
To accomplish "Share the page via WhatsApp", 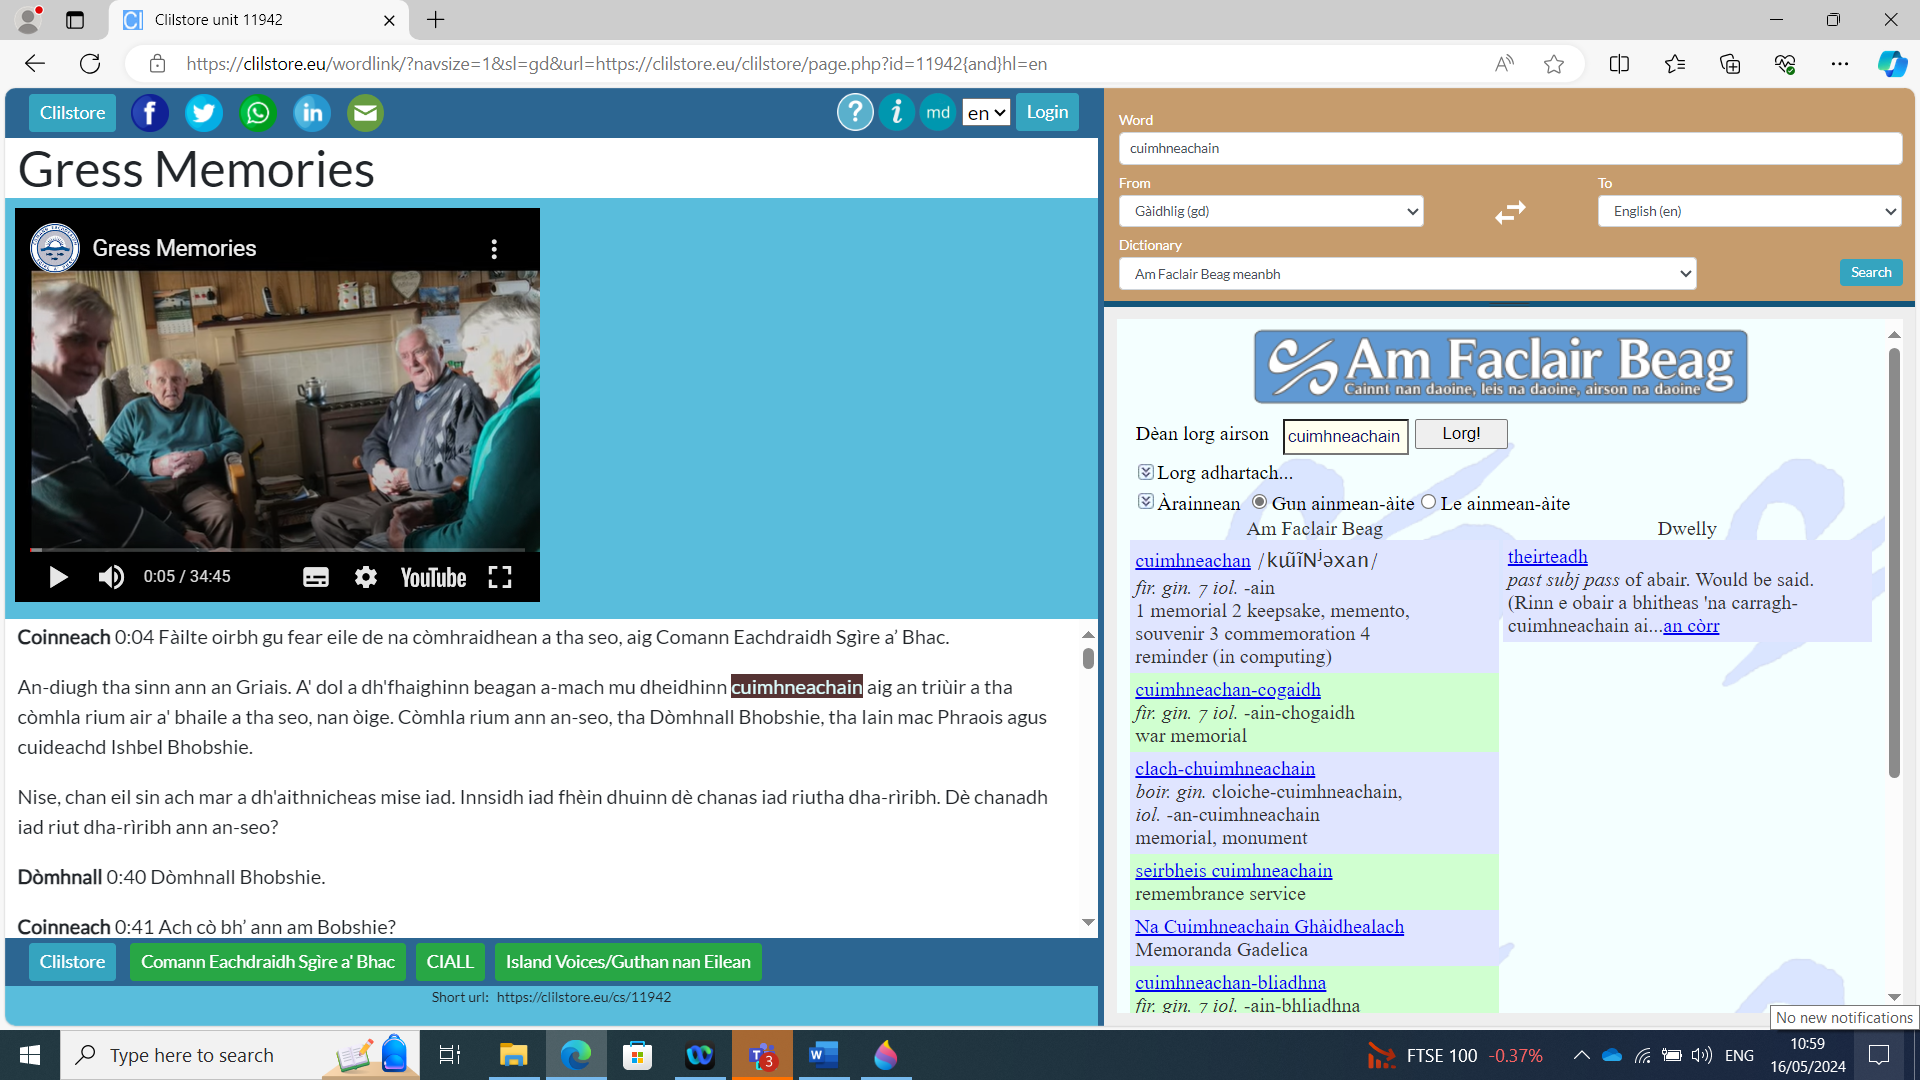I will (257, 112).
